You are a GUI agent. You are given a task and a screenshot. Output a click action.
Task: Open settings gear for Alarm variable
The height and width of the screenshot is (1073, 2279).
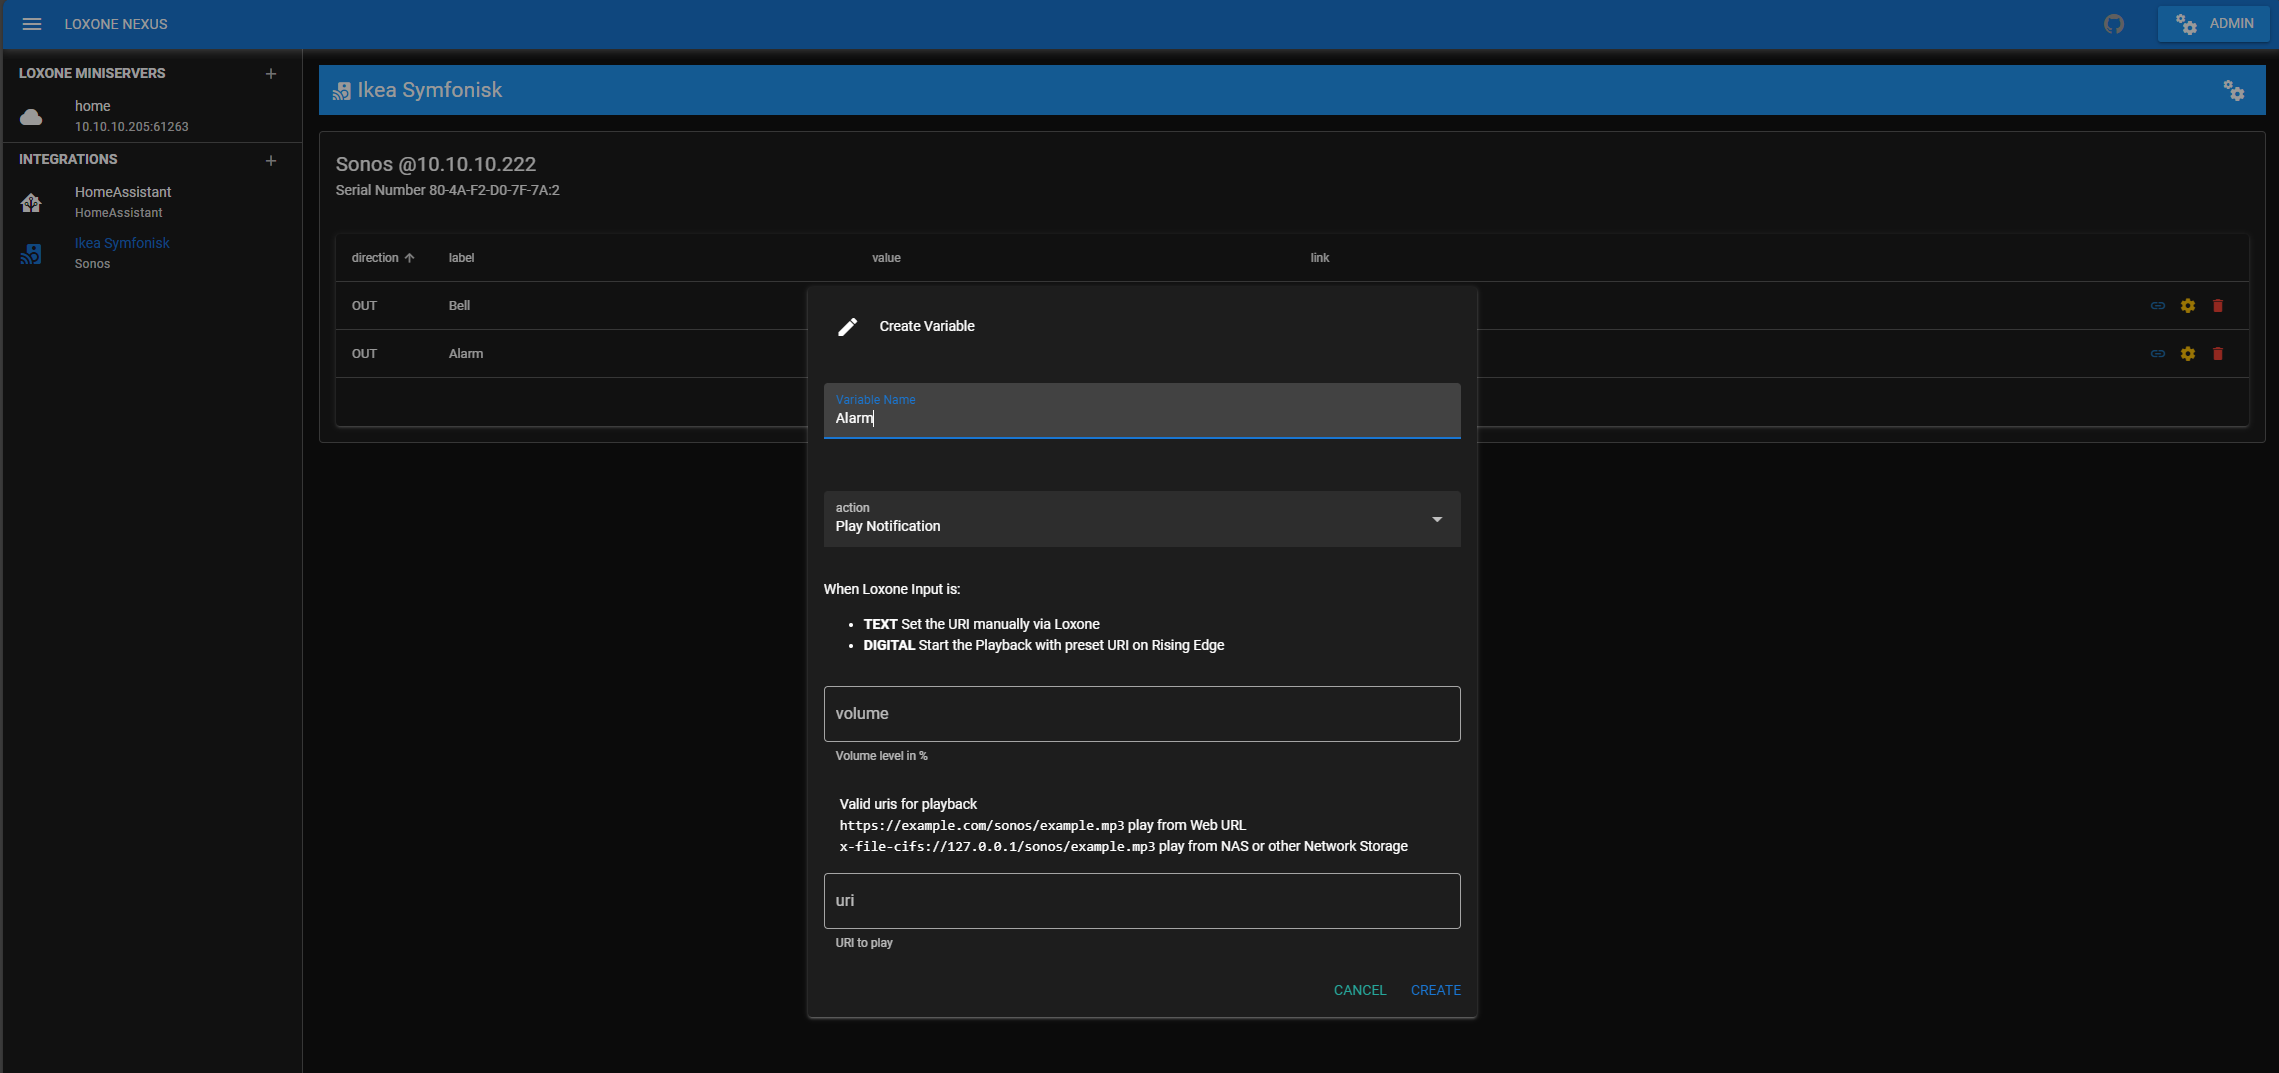(x=2187, y=354)
